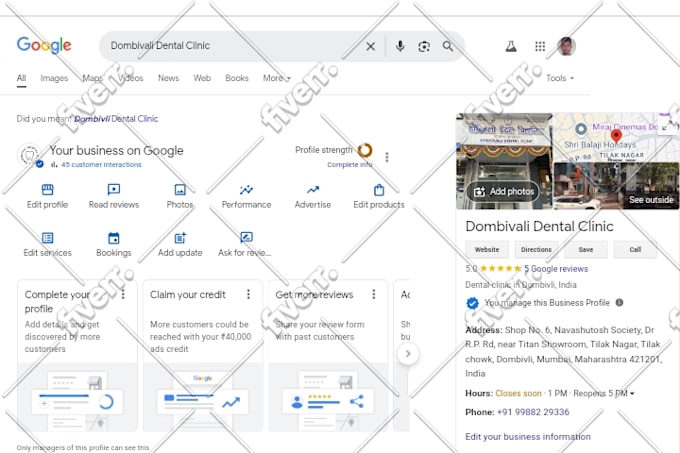
Task: Click the Save button
Action: coord(586,250)
